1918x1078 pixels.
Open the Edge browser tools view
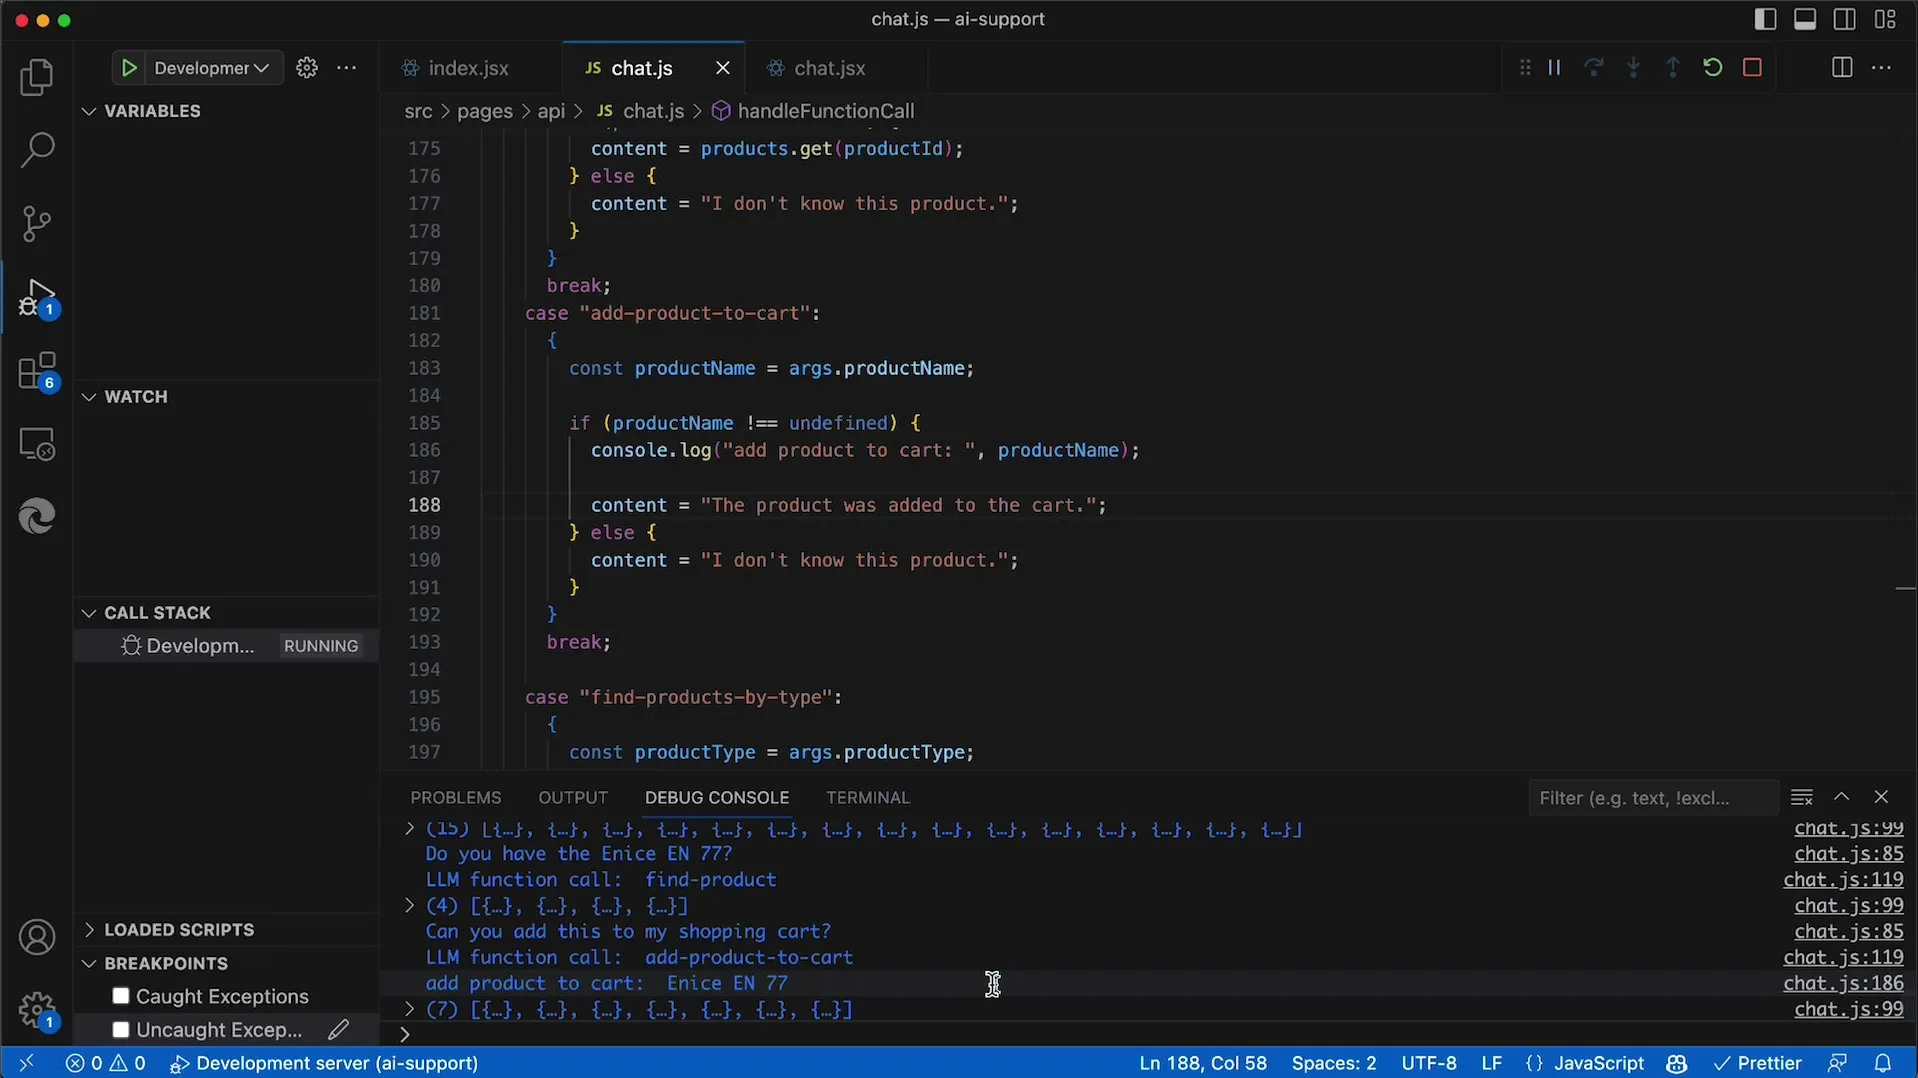[x=37, y=517]
